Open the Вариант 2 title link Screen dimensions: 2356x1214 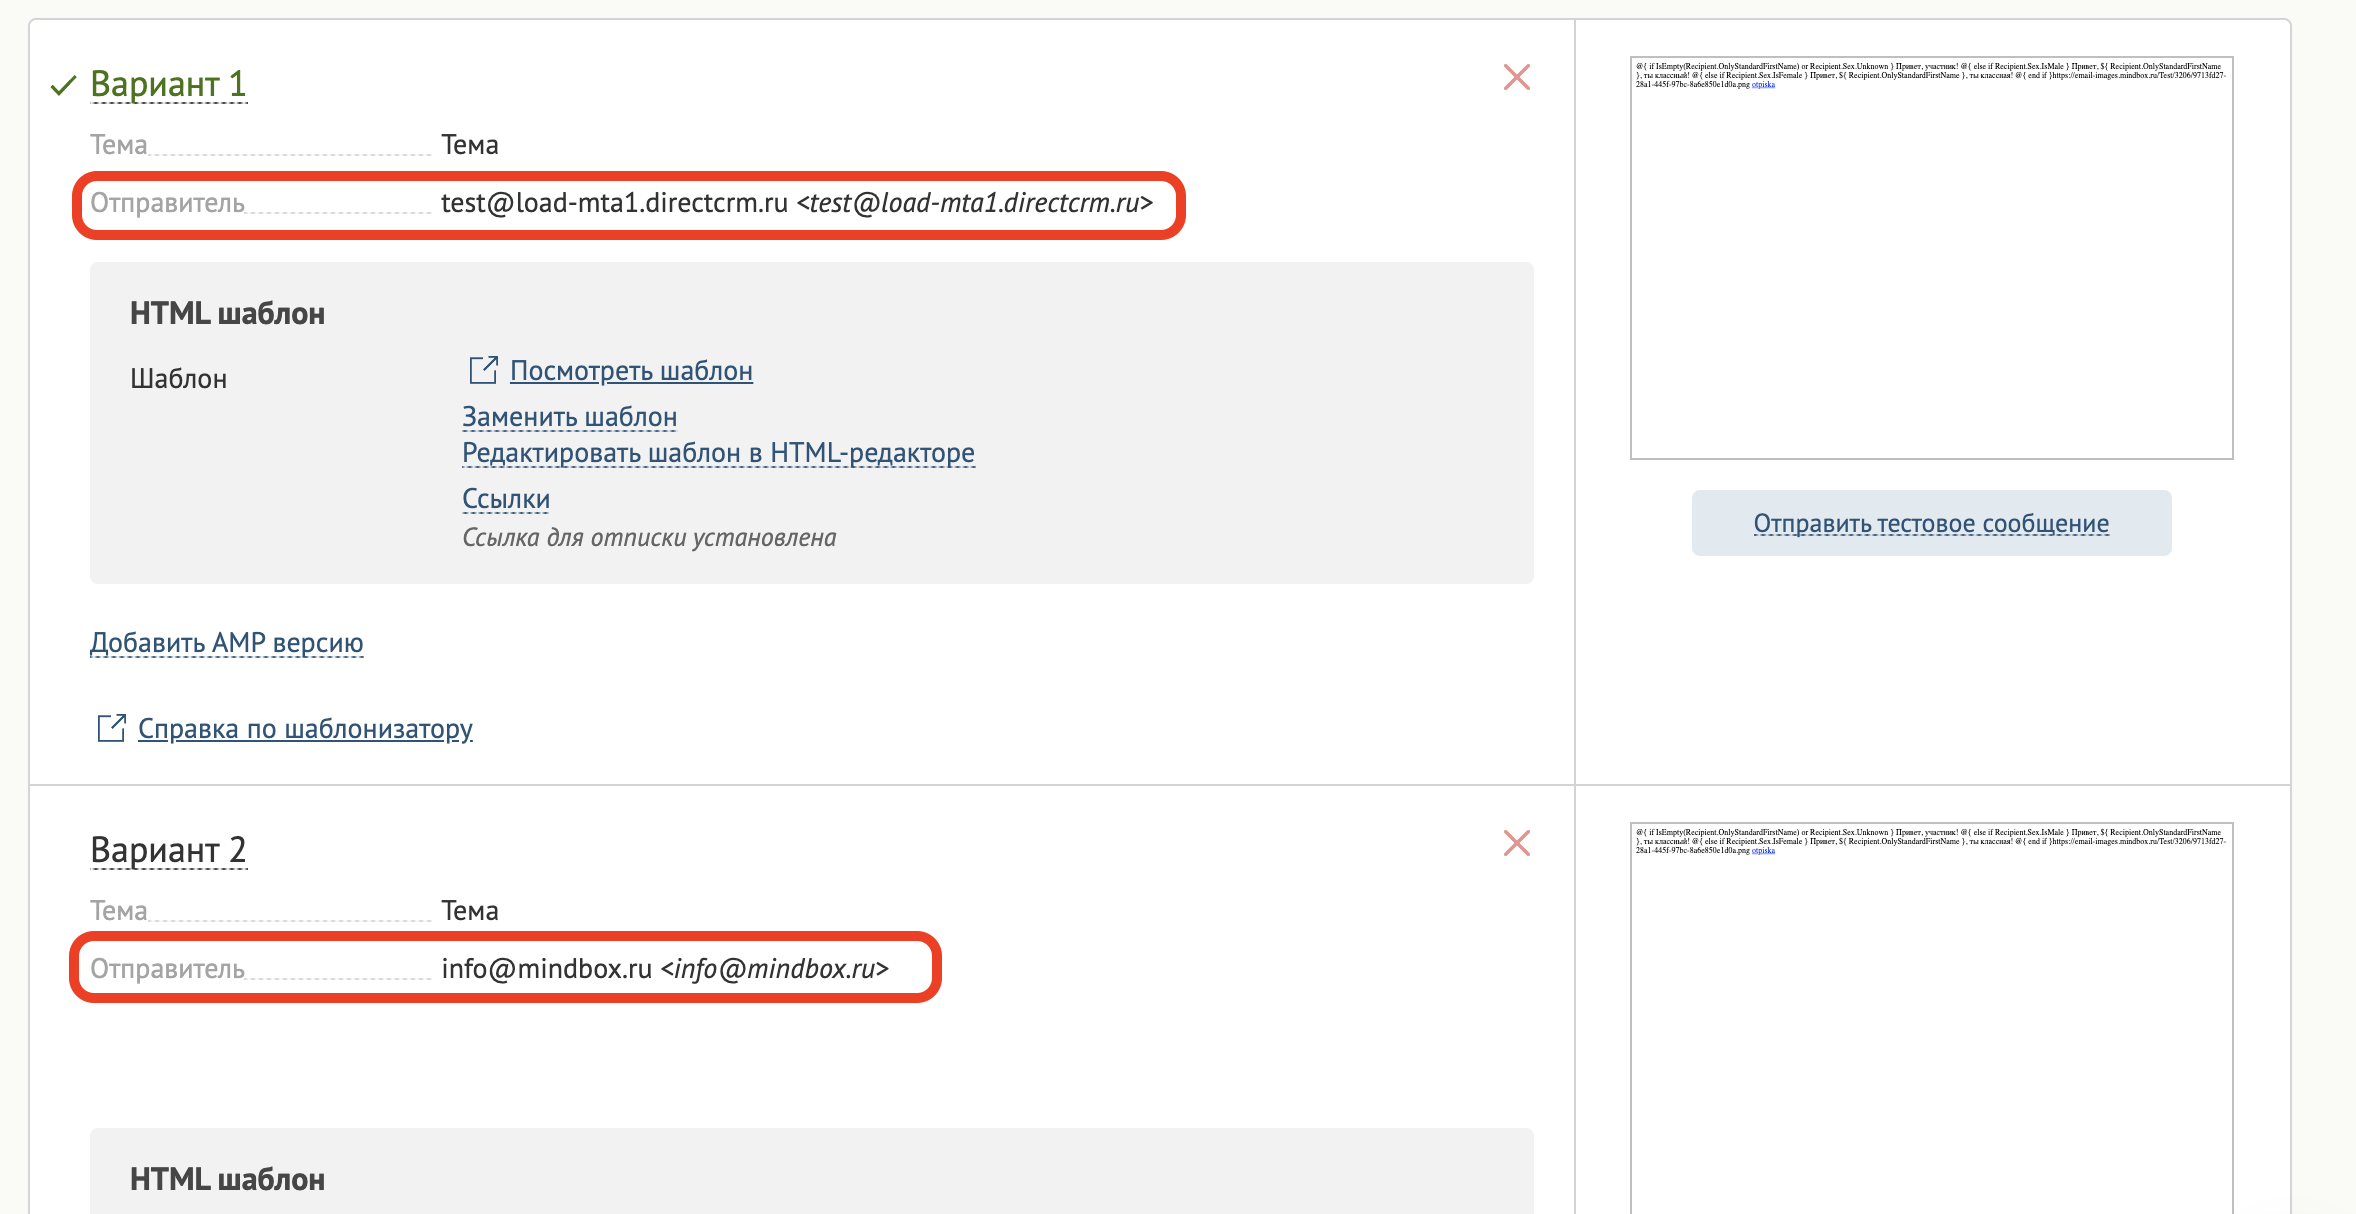tap(168, 850)
